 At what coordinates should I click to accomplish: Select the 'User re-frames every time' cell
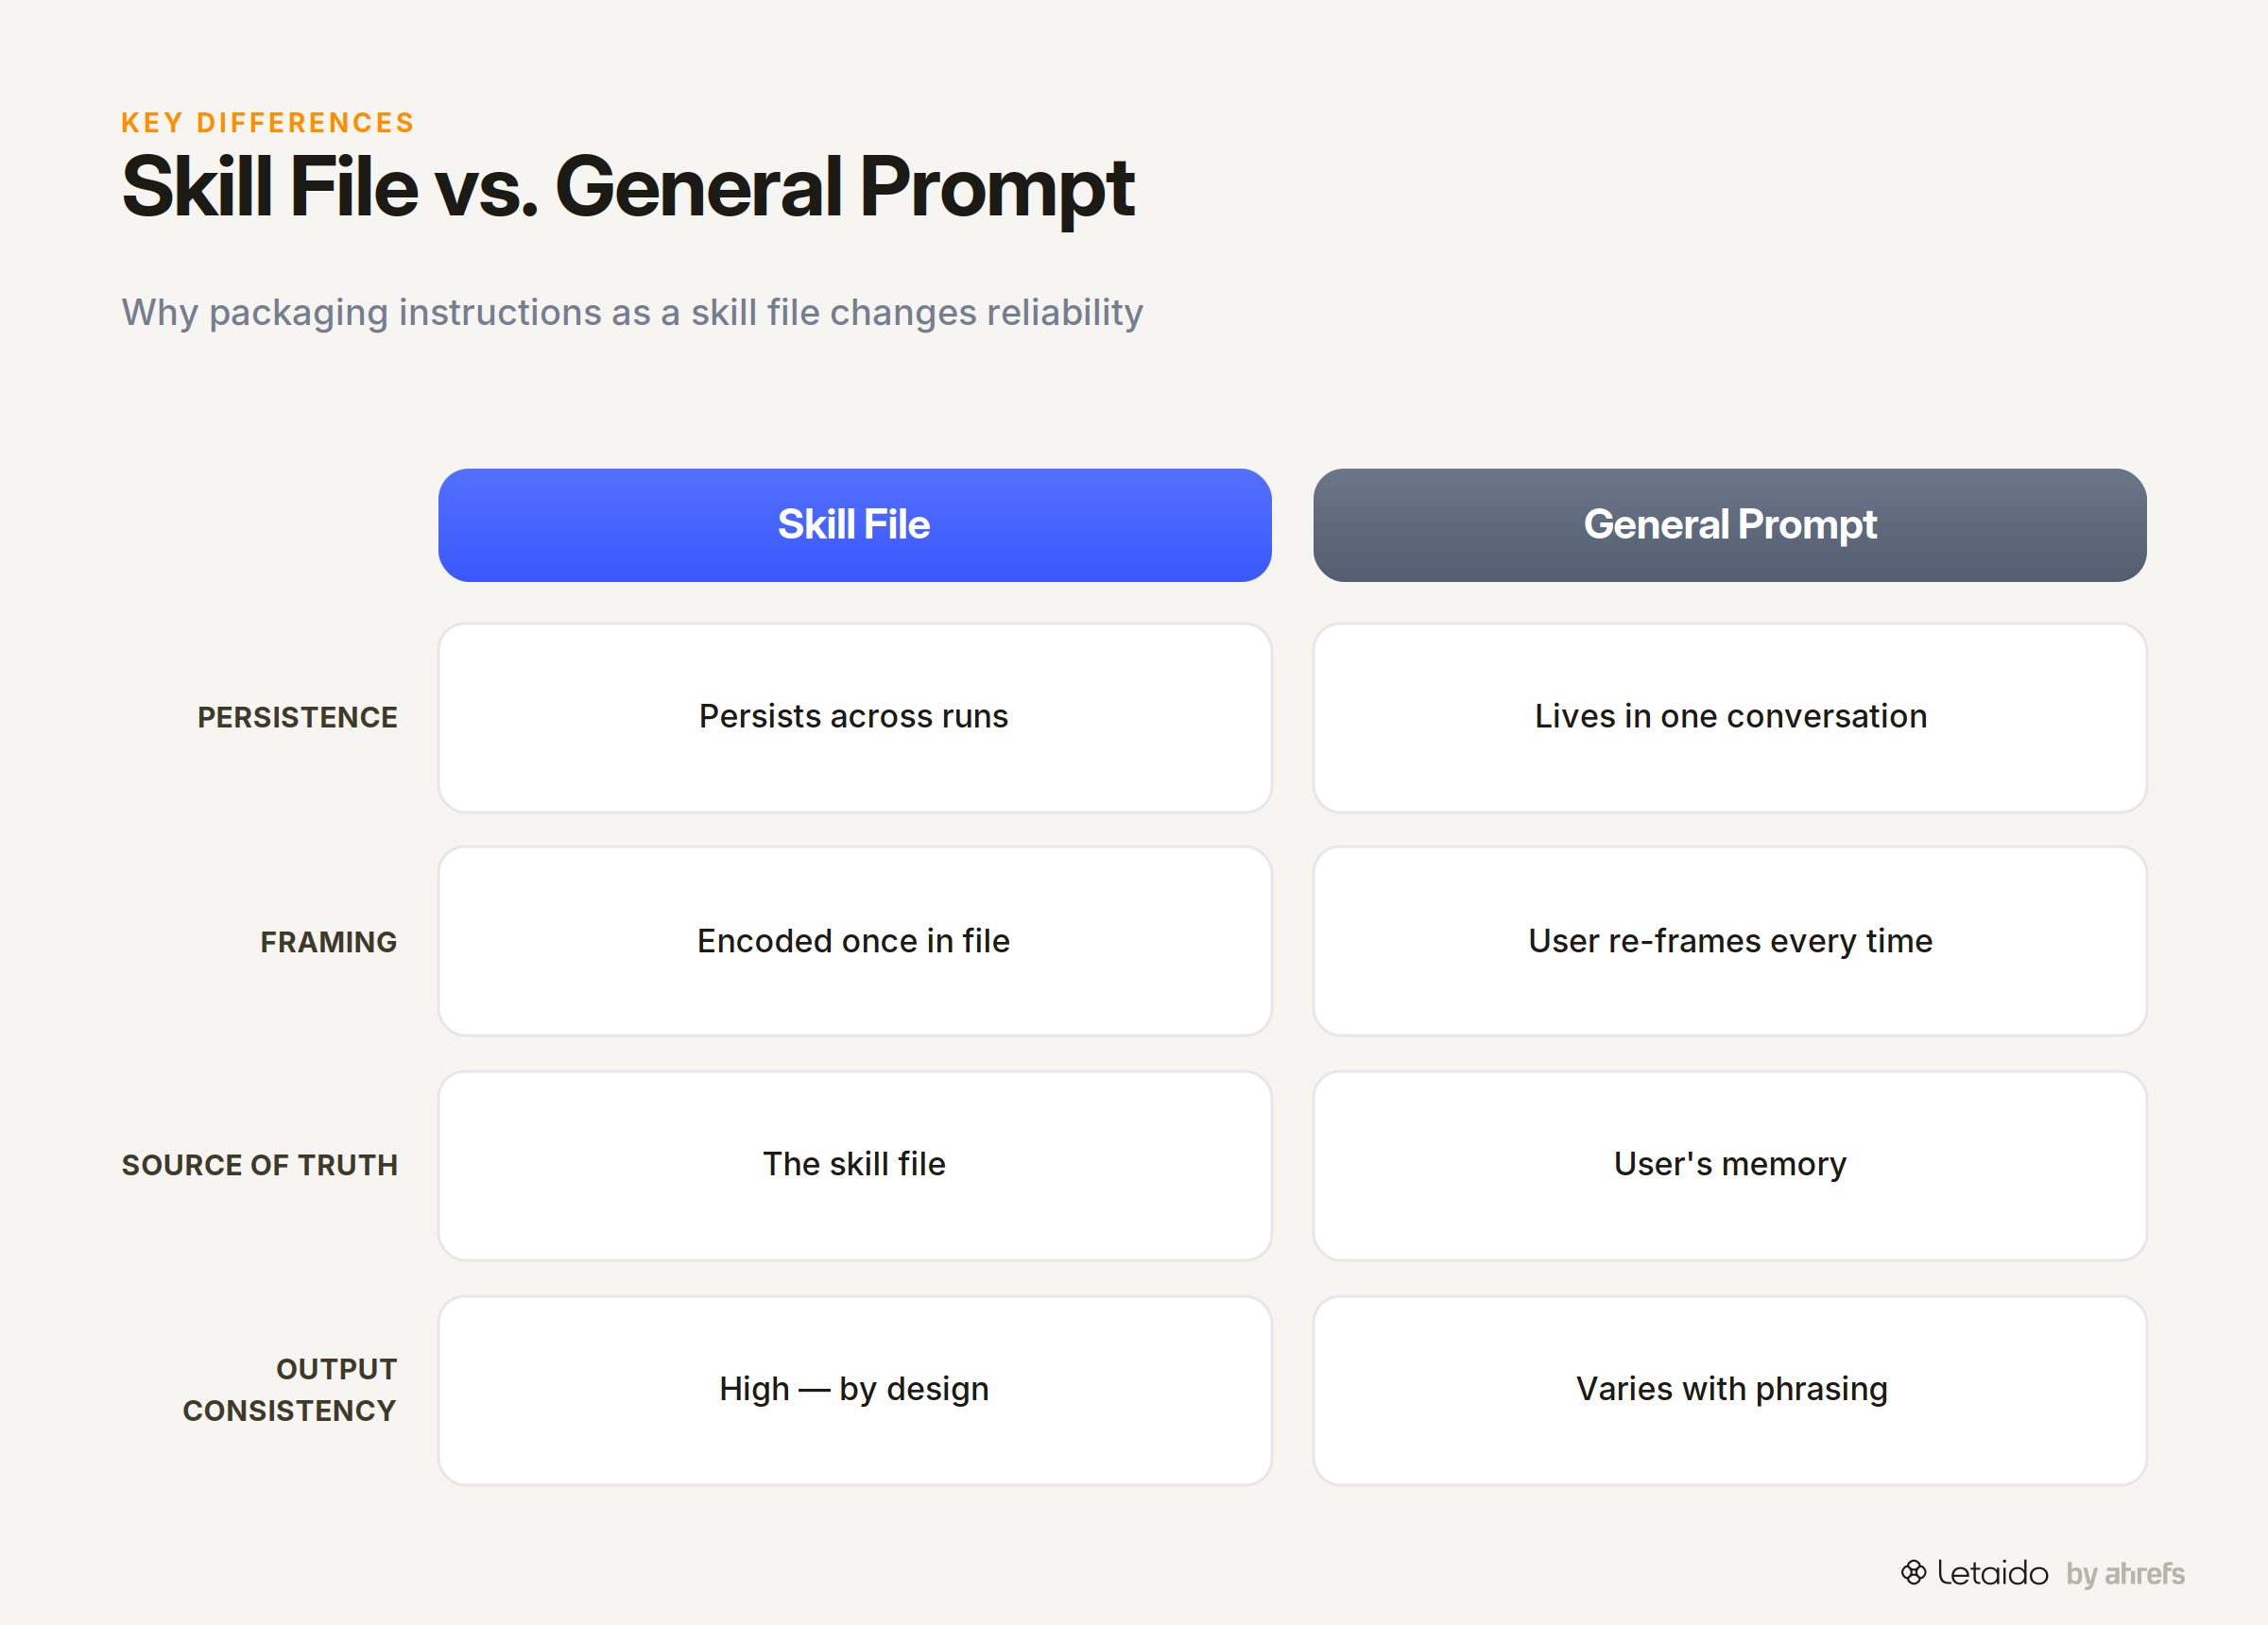point(1729,941)
